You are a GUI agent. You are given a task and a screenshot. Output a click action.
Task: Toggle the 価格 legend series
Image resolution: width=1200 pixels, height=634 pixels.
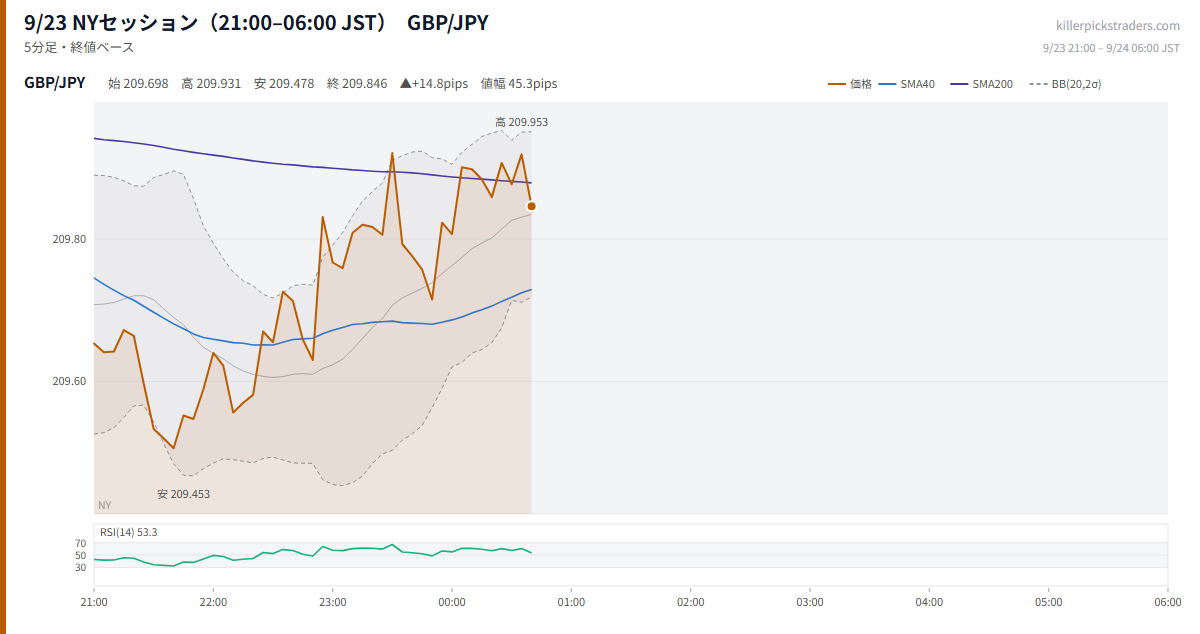pos(850,84)
